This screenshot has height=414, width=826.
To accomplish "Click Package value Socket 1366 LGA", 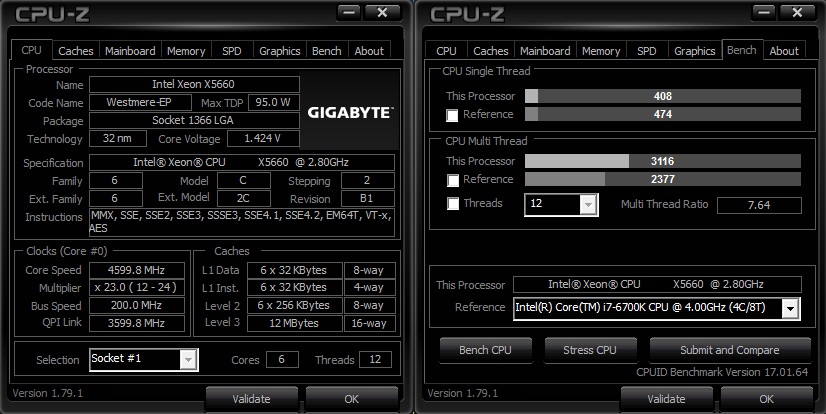I will point(194,120).
